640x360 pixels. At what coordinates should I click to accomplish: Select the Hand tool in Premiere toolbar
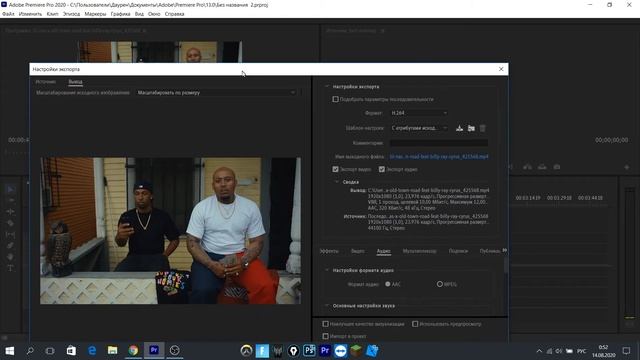point(11,257)
